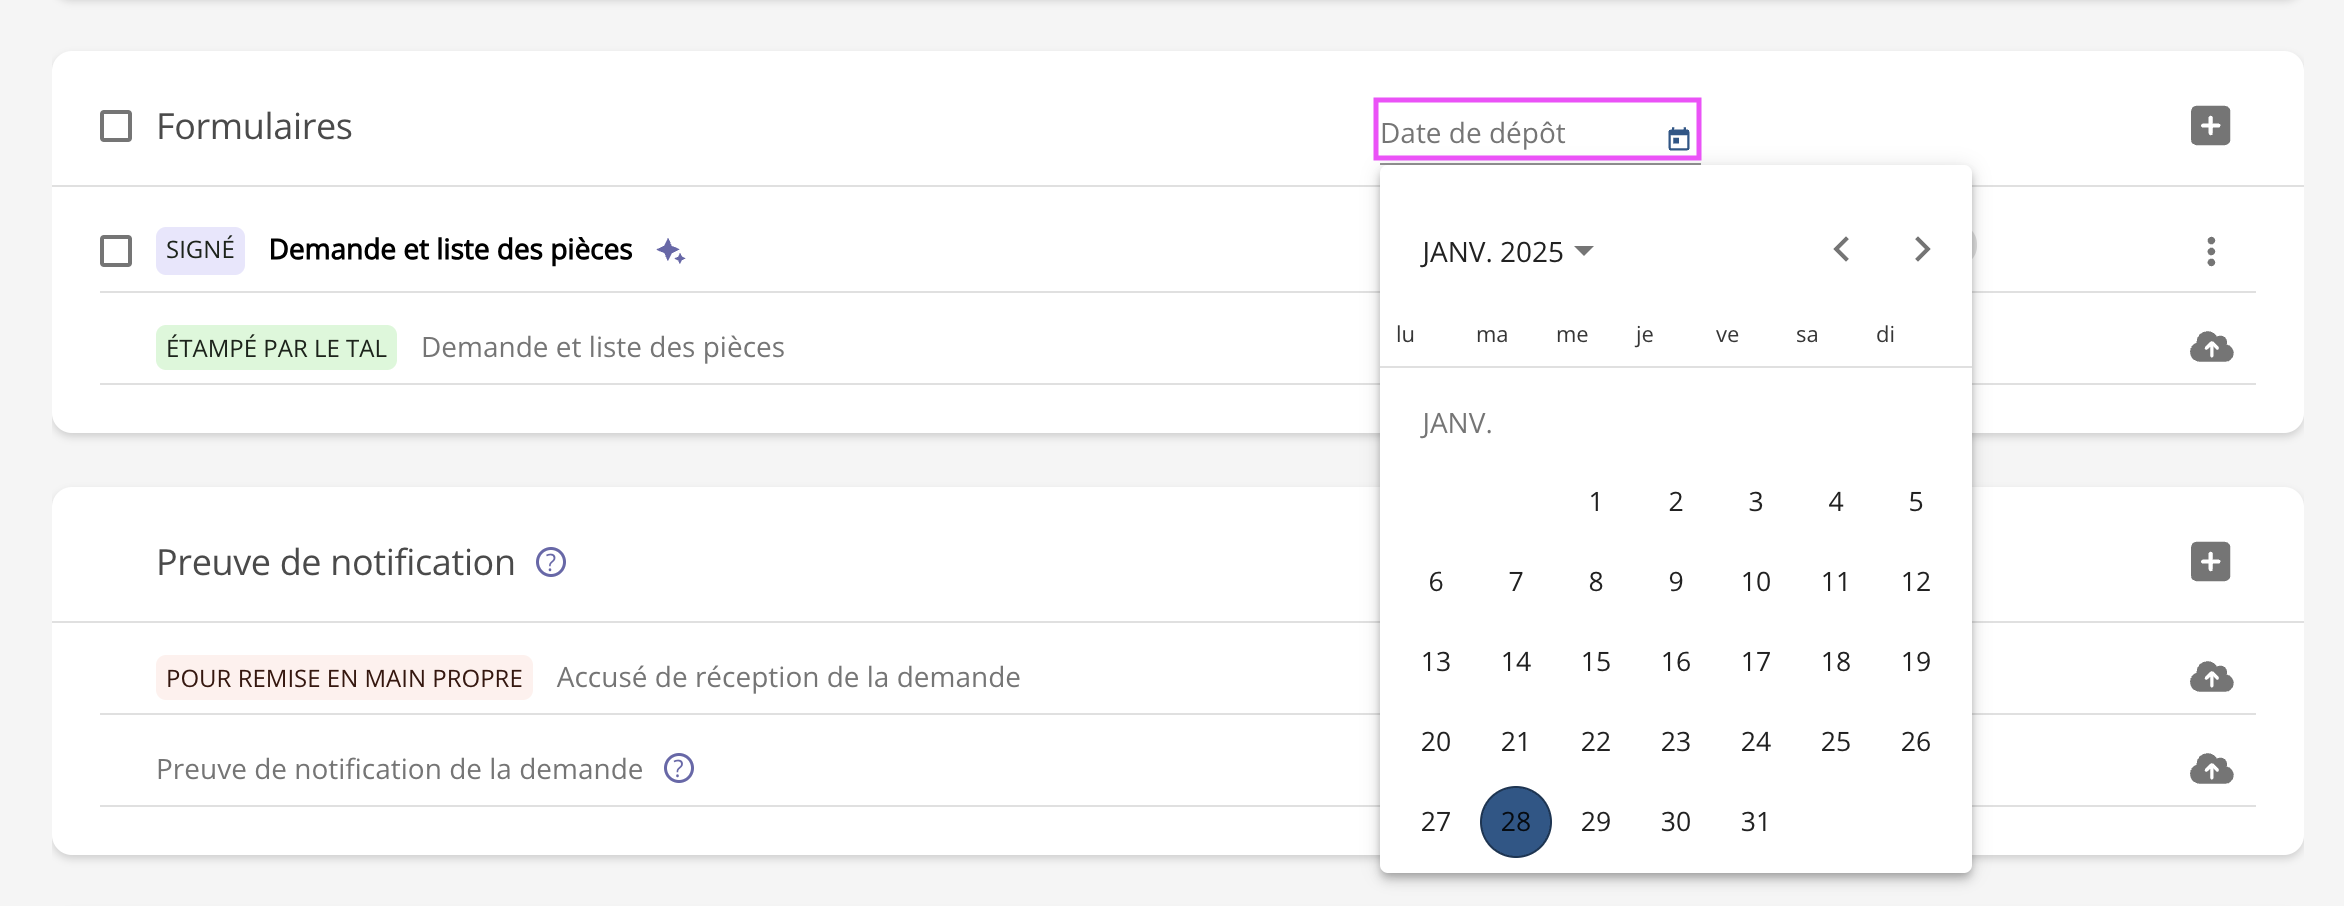Show help for Preuve de notification de la demande
The height and width of the screenshot is (906, 2344).
pyautogui.click(x=679, y=769)
